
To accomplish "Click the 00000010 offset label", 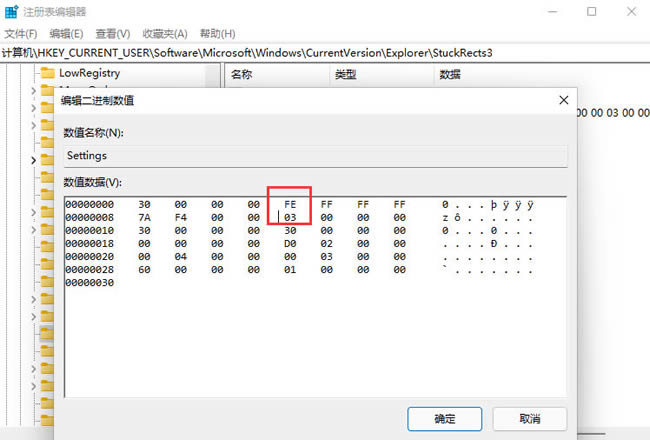I will [90, 231].
